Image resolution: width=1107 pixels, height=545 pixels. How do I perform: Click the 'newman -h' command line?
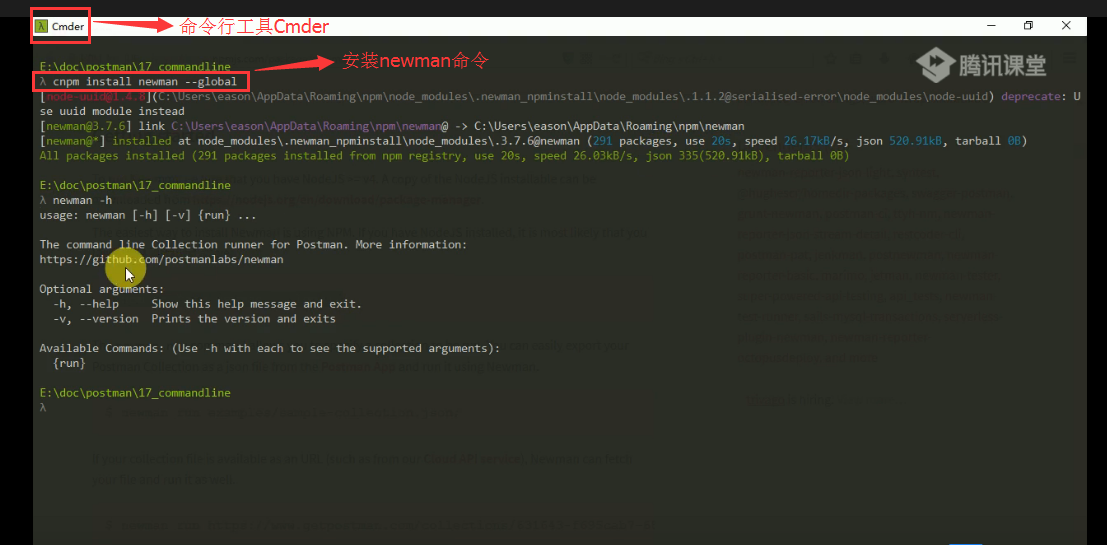click(x=76, y=200)
